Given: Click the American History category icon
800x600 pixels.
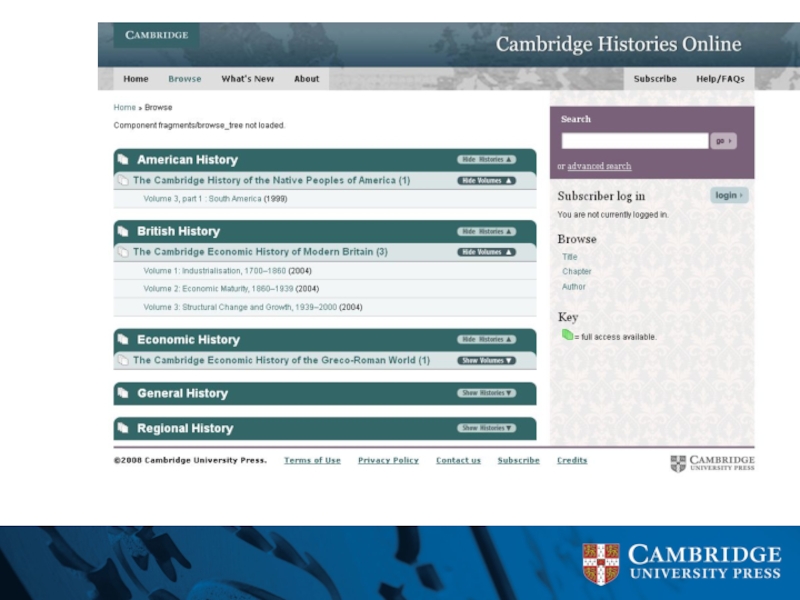Looking at the screenshot, I should (x=123, y=159).
